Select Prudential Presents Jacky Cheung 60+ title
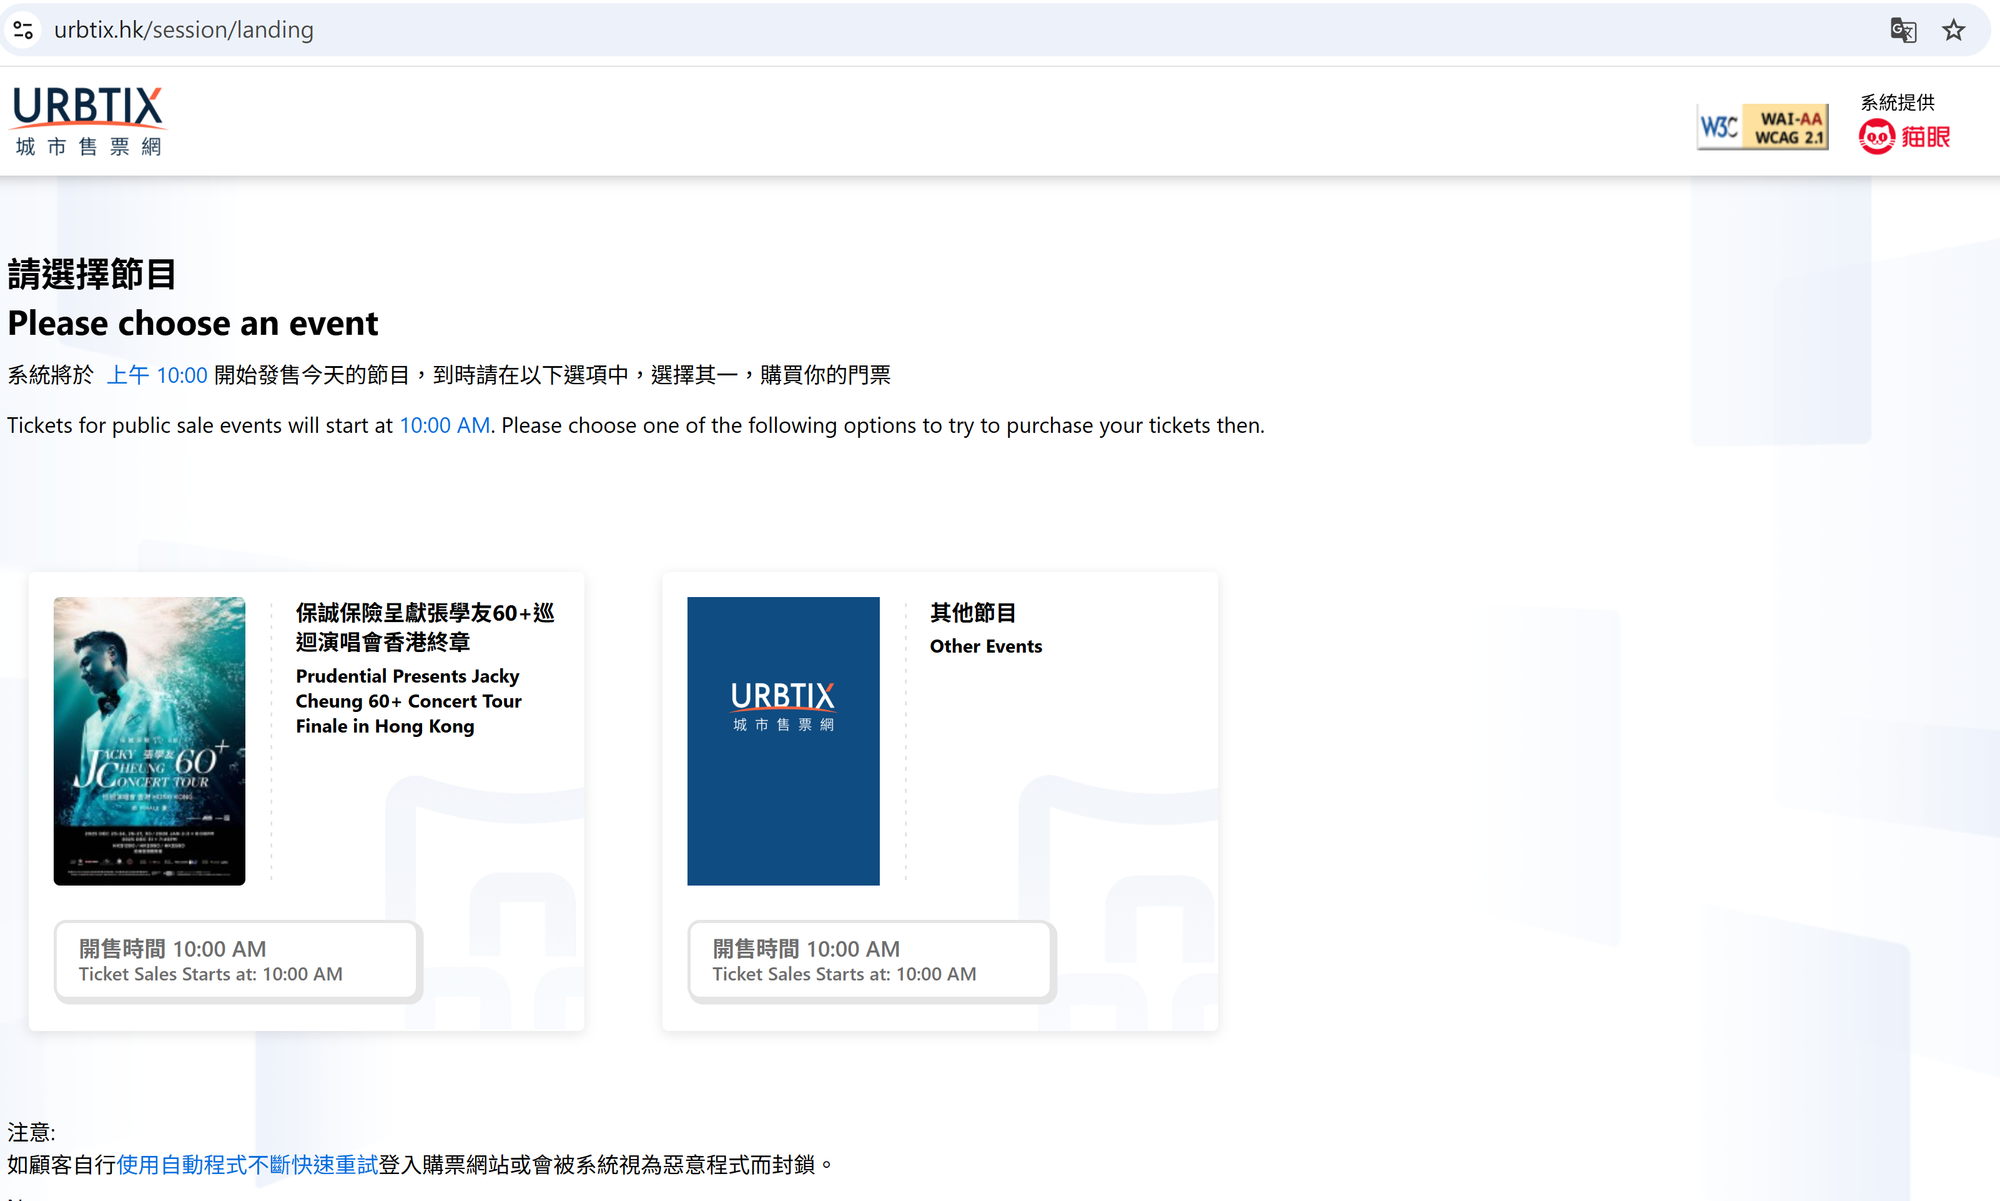Image resolution: width=2000 pixels, height=1201 pixels. pyautogui.click(x=408, y=701)
